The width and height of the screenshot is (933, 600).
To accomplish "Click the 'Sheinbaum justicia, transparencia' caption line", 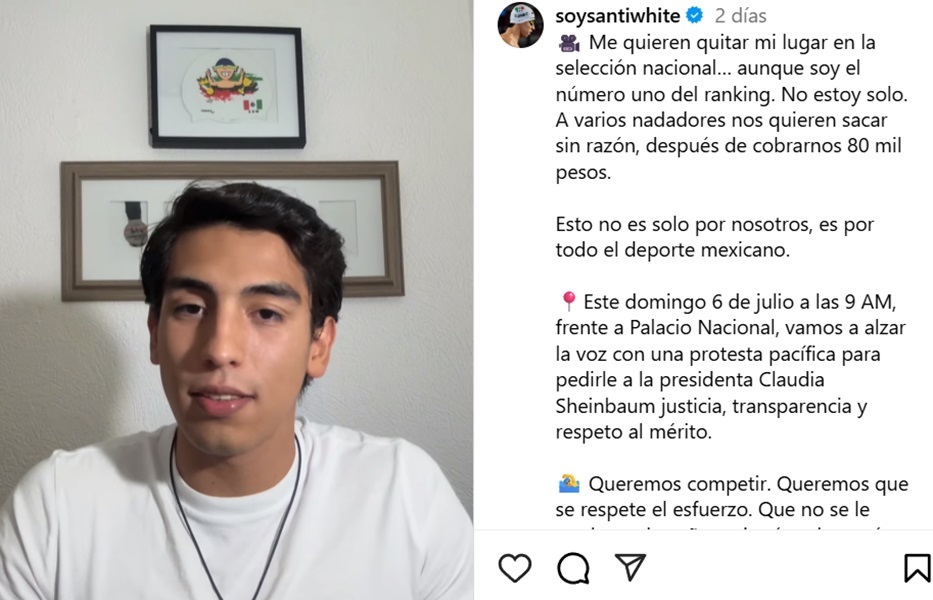I will click(x=711, y=406).
